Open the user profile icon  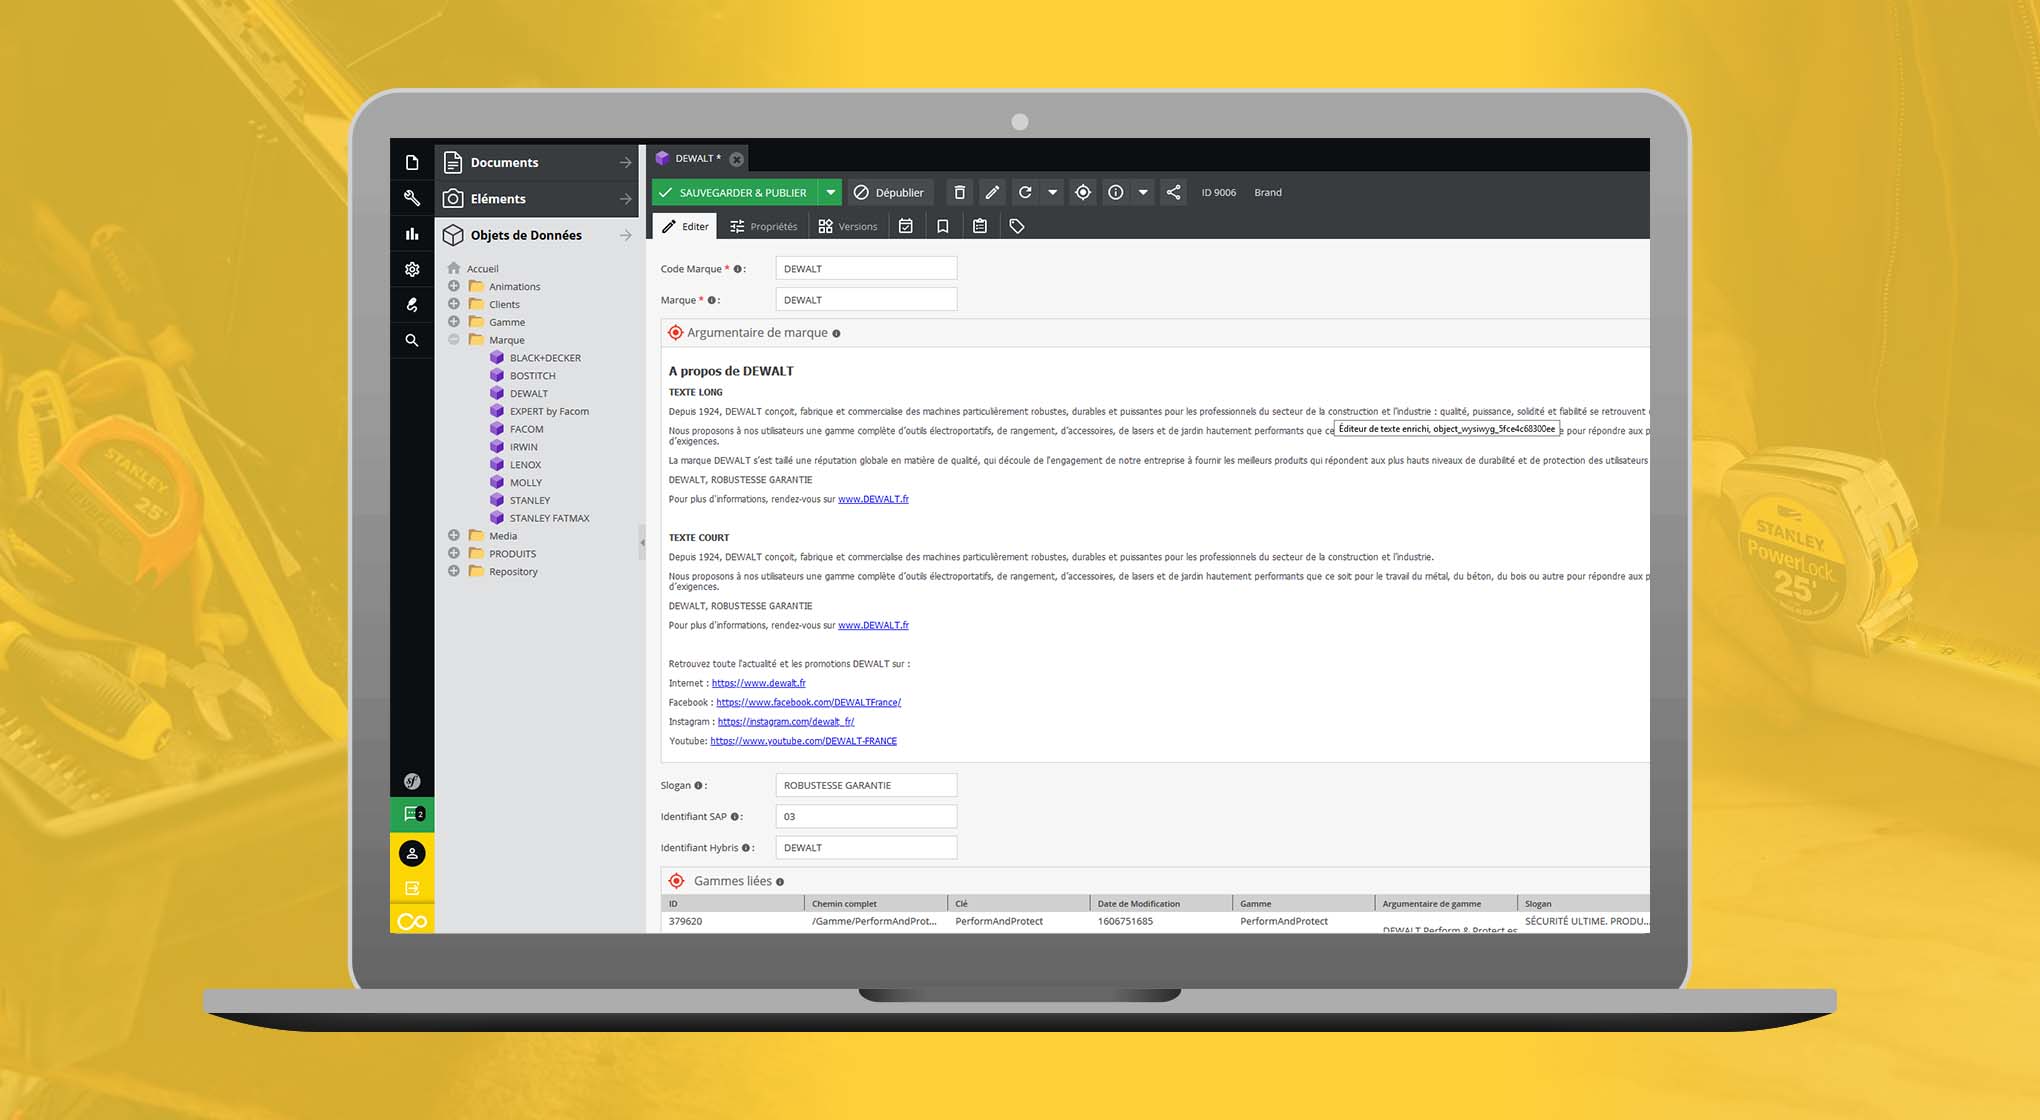[x=412, y=853]
